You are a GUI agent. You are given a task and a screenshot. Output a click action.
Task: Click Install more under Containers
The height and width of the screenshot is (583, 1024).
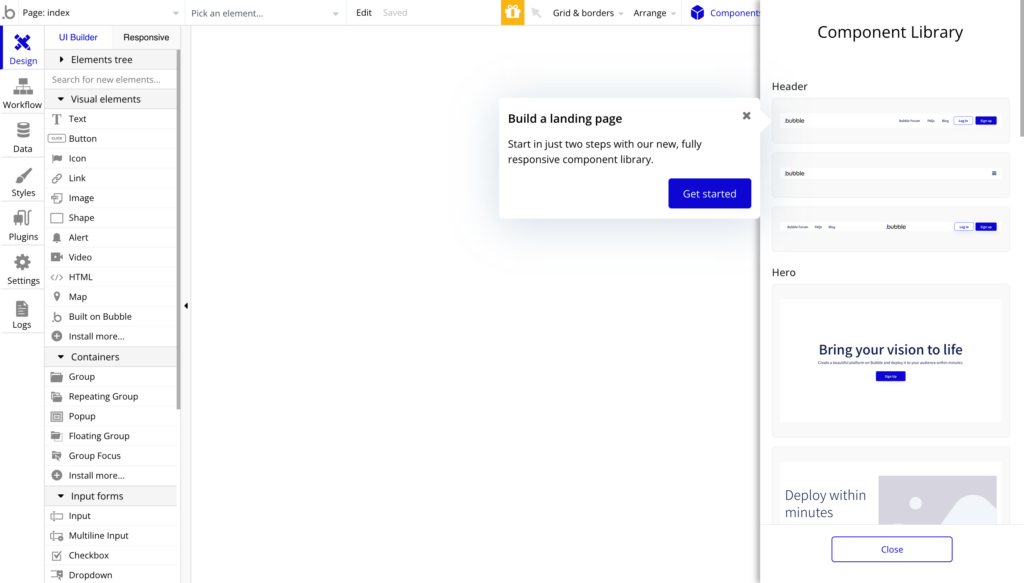coord(112,475)
